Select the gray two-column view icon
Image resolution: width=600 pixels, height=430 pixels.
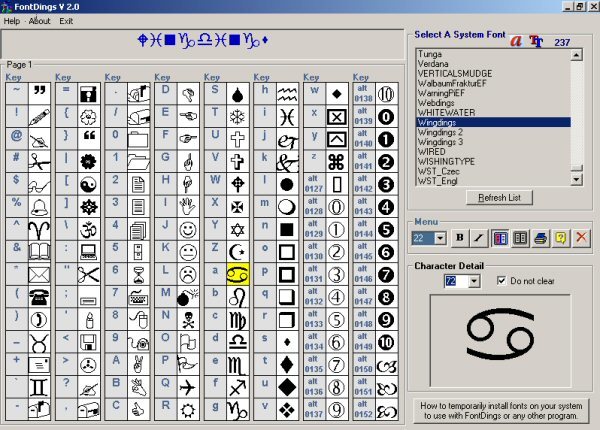click(x=520, y=238)
